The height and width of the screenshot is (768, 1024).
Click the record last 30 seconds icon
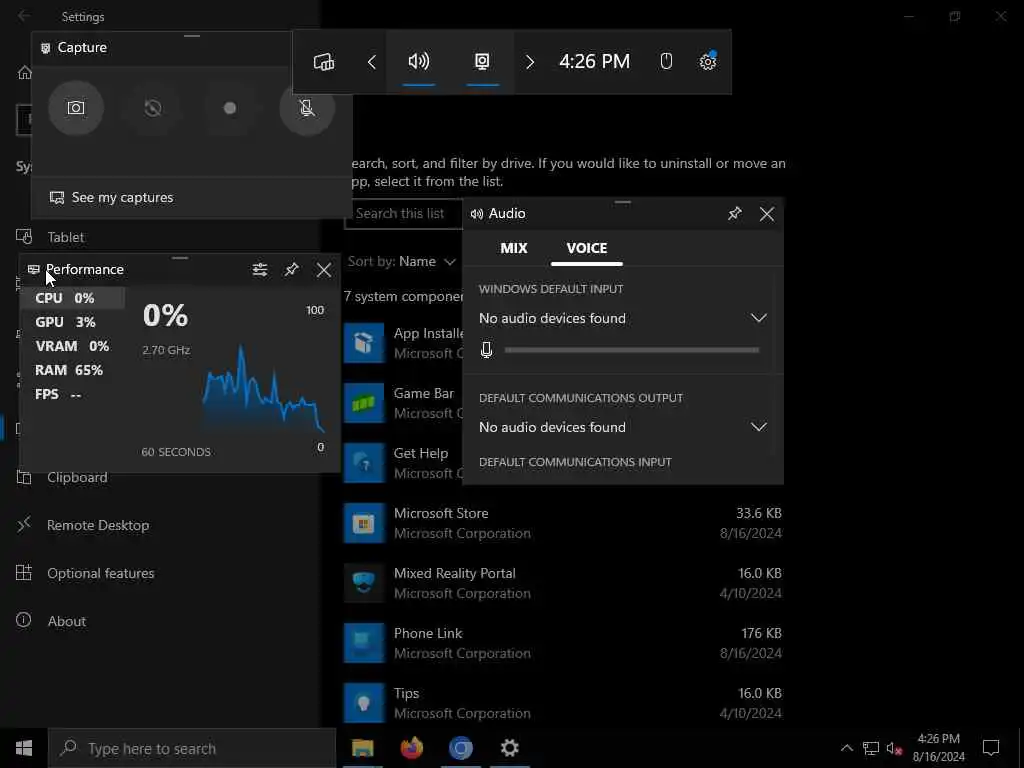(x=153, y=108)
